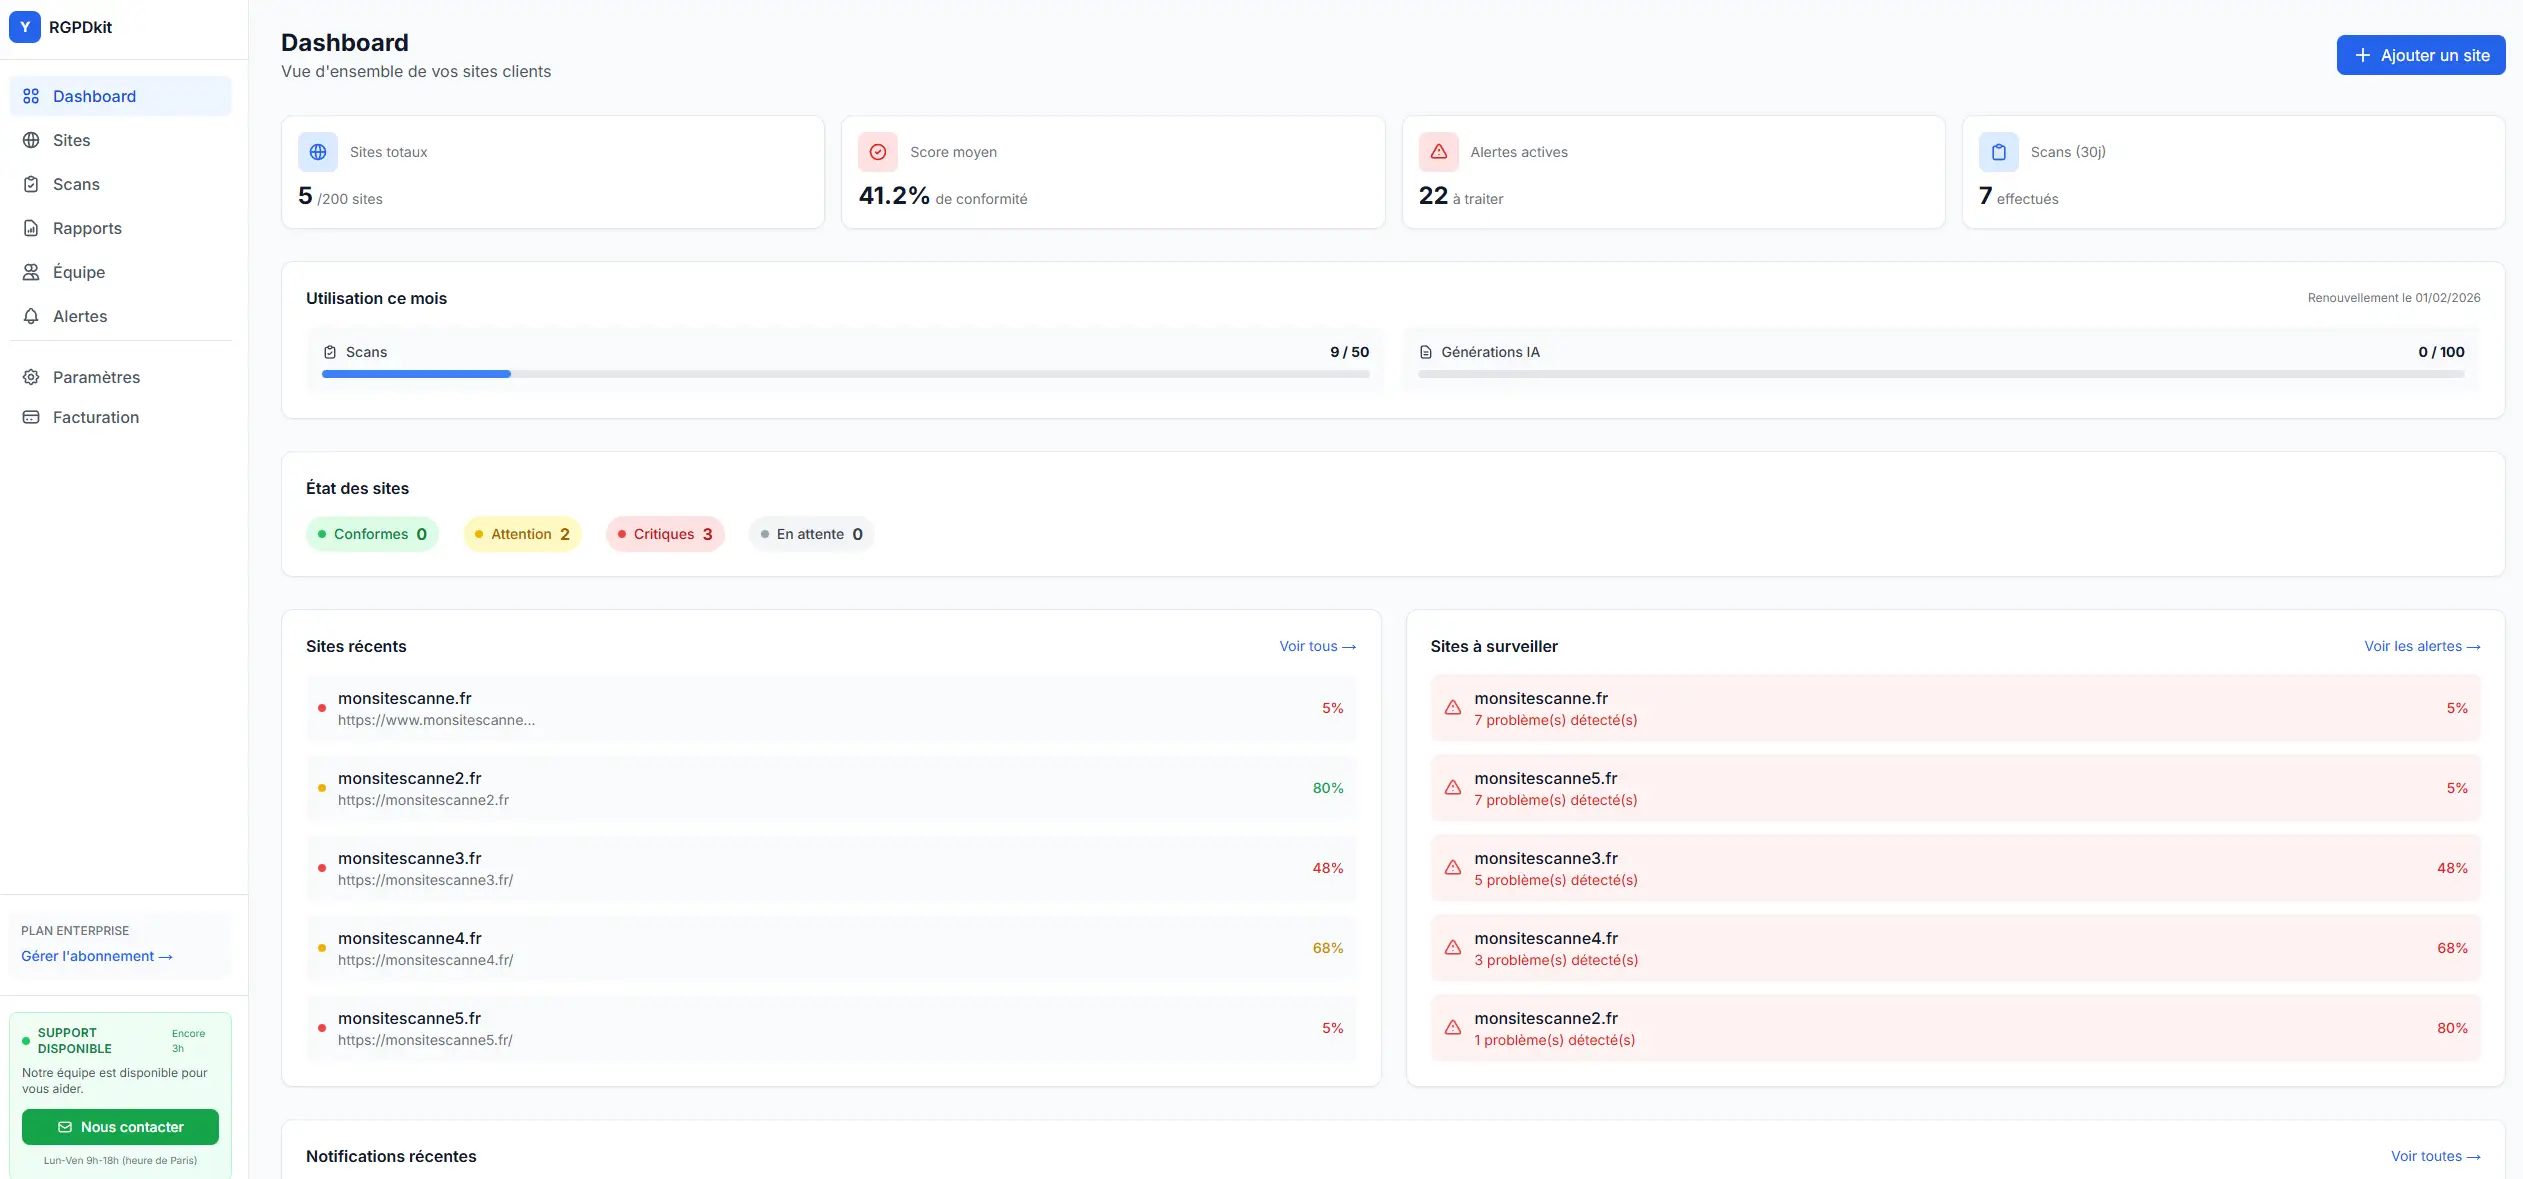Click the envelope icon on Nous contacter
Viewport: 2523px width, 1179px height.
tap(65, 1127)
